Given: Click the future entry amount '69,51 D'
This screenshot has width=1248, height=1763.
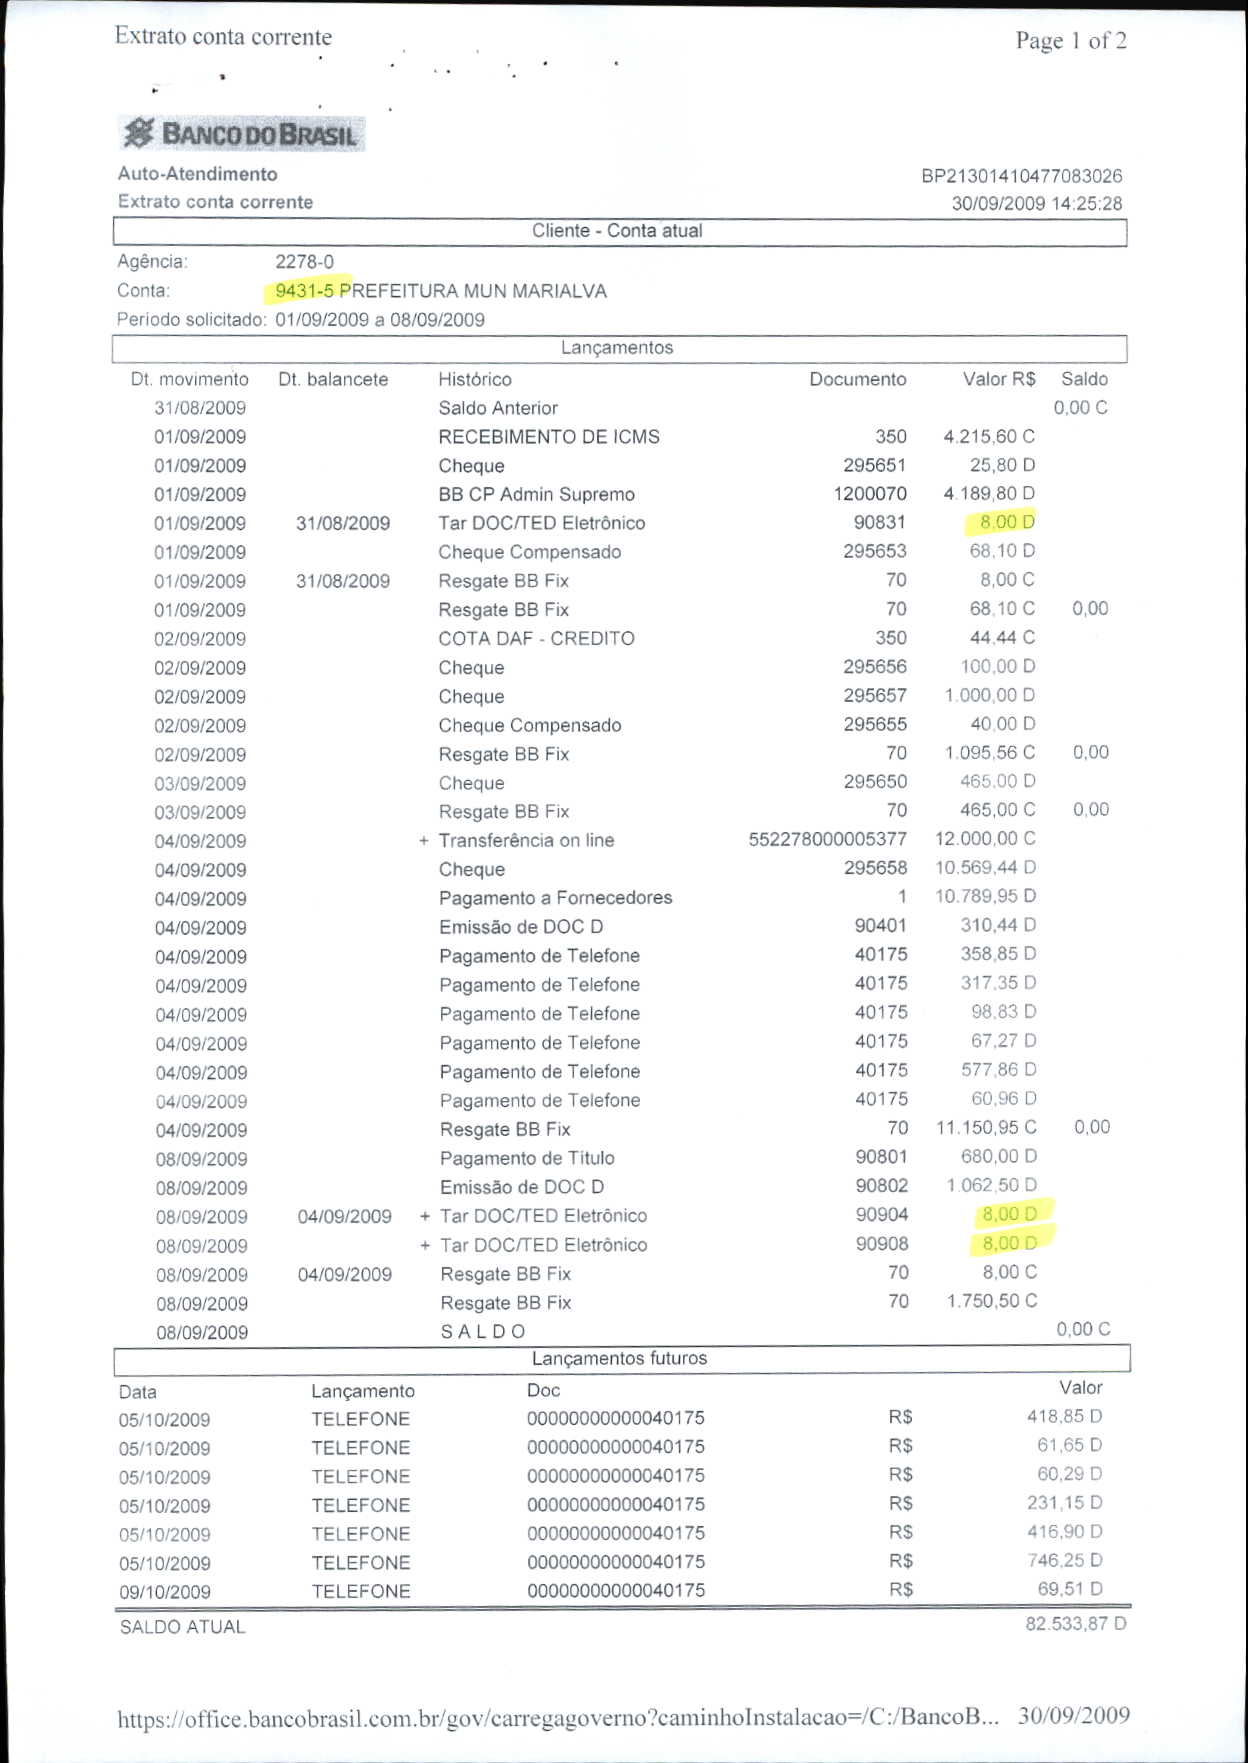Looking at the screenshot, I should [x=1069, y=1591].
